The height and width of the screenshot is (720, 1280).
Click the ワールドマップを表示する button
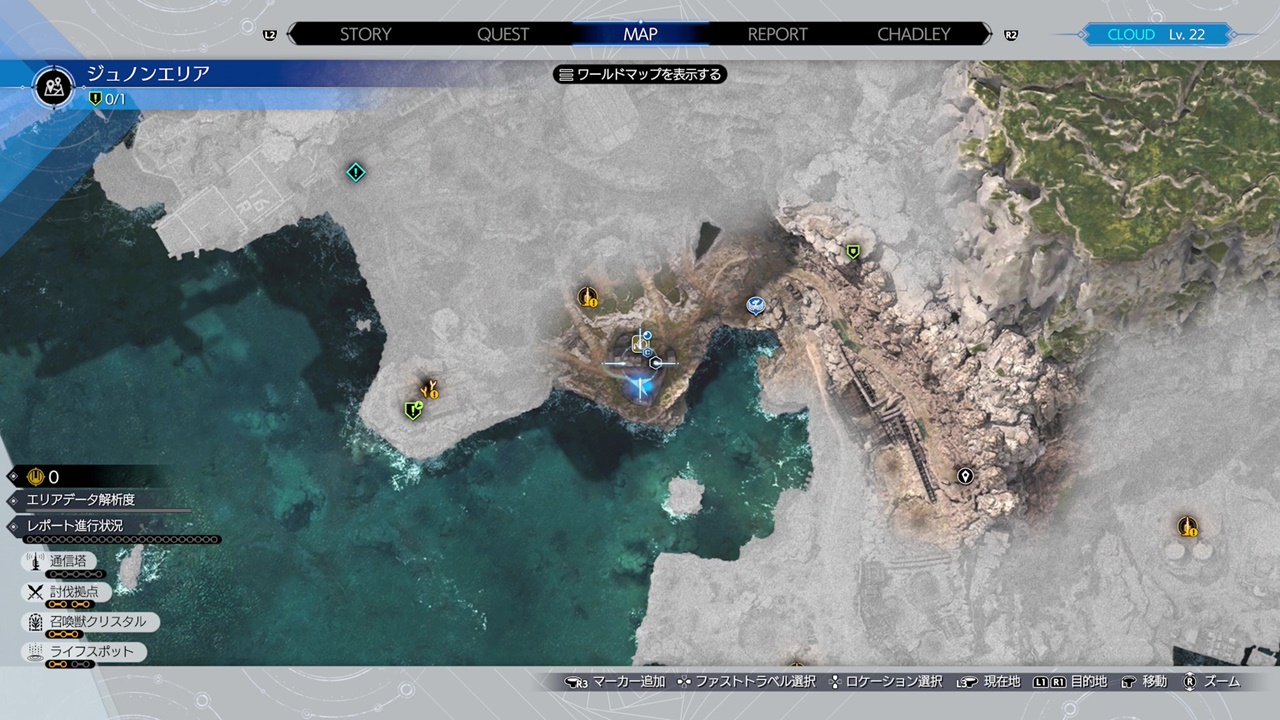pyautogui.click(x=640, y=74)
